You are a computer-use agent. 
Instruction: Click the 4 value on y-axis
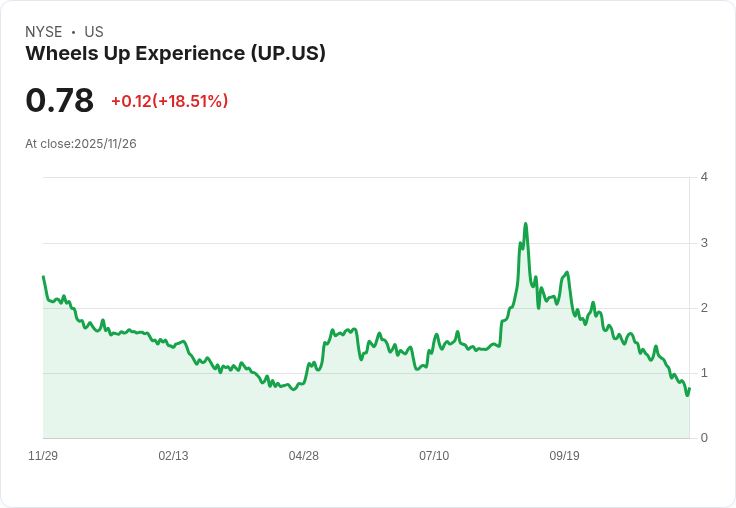[x=704, y=177]
